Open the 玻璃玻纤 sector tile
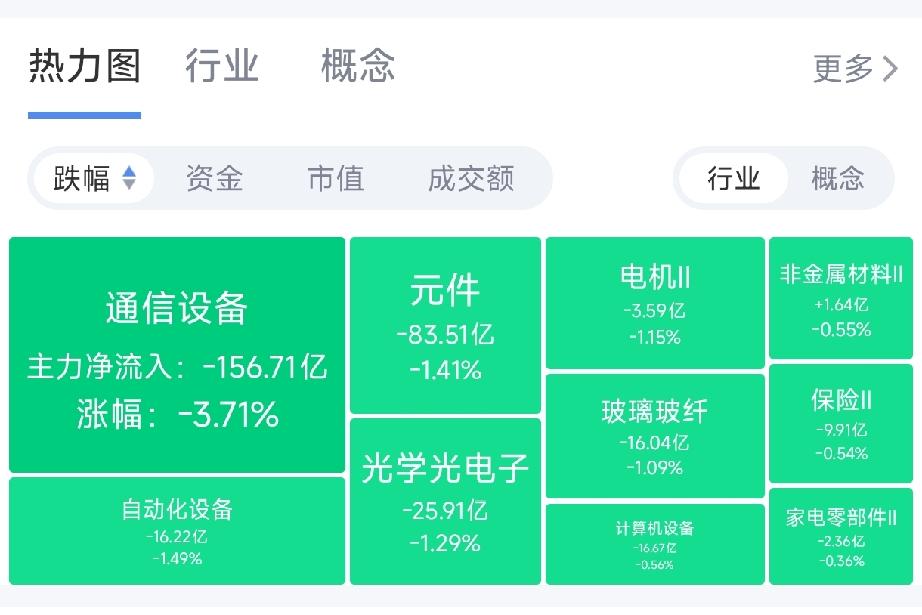 [x=655, y=436]
